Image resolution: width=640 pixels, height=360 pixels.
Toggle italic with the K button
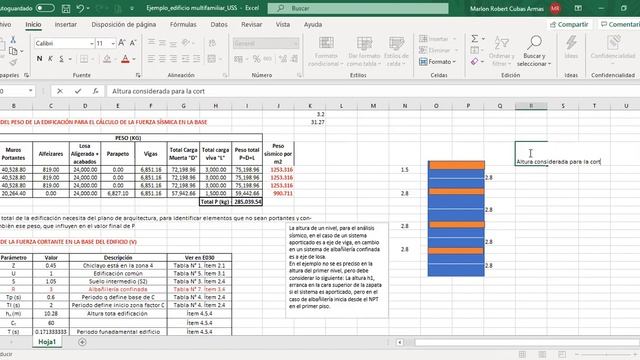pos(50,59)
